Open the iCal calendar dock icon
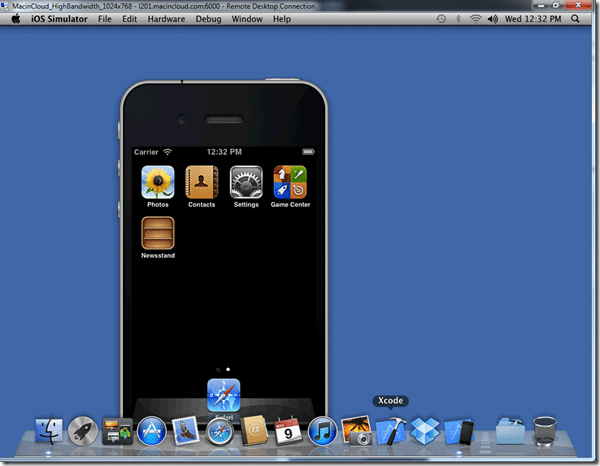The height and width of the screenshot is (466, 600). (x=288, y=431)
